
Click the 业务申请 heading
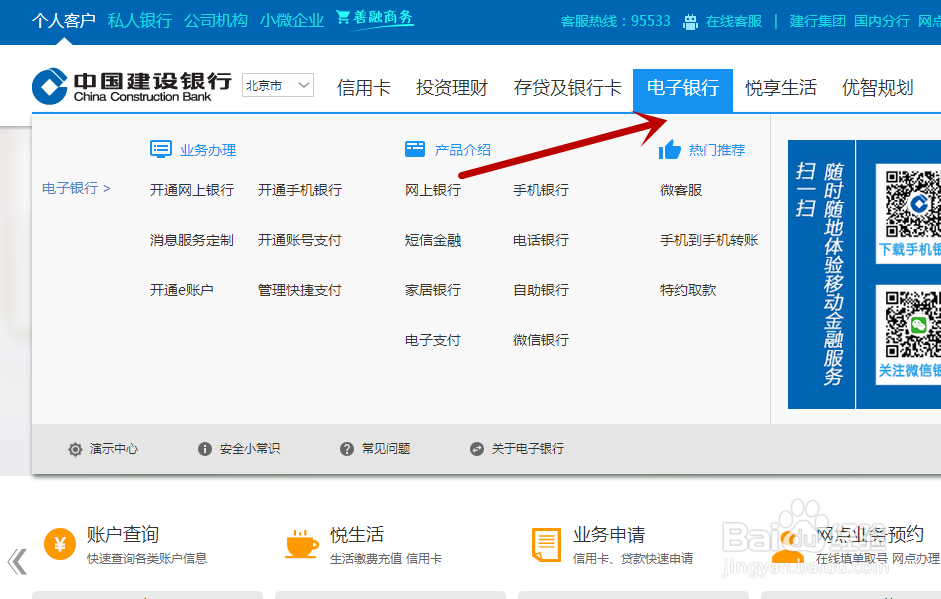609,534
